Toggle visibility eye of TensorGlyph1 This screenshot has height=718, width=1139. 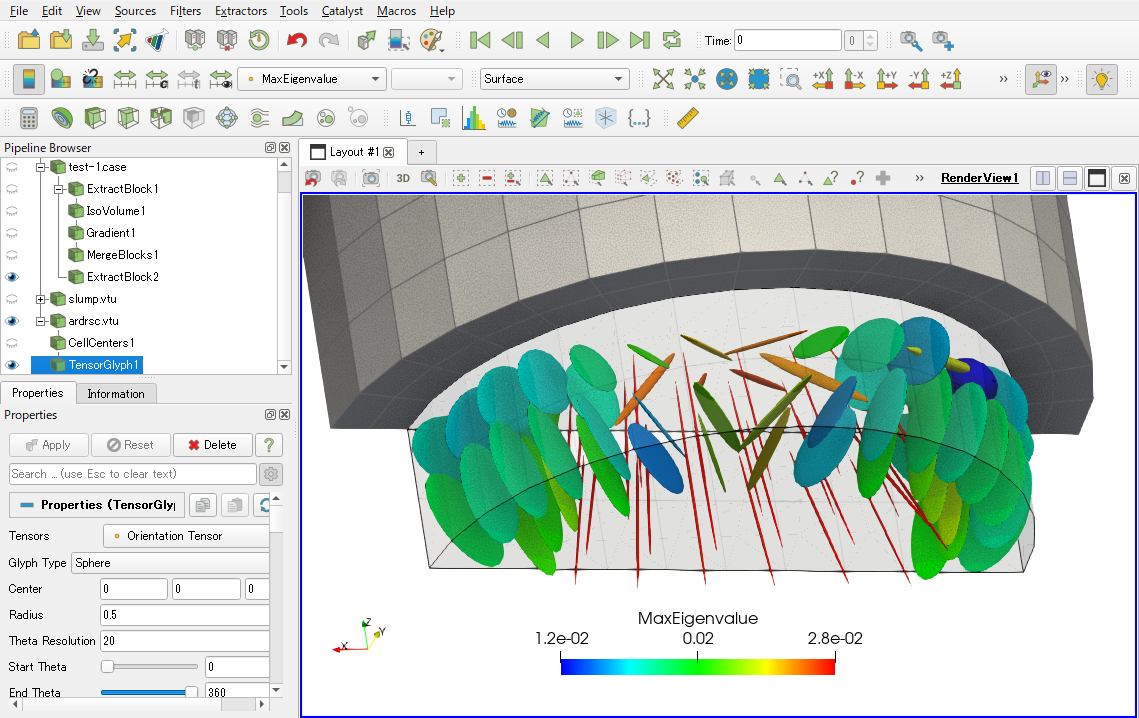tap(13, 365)
